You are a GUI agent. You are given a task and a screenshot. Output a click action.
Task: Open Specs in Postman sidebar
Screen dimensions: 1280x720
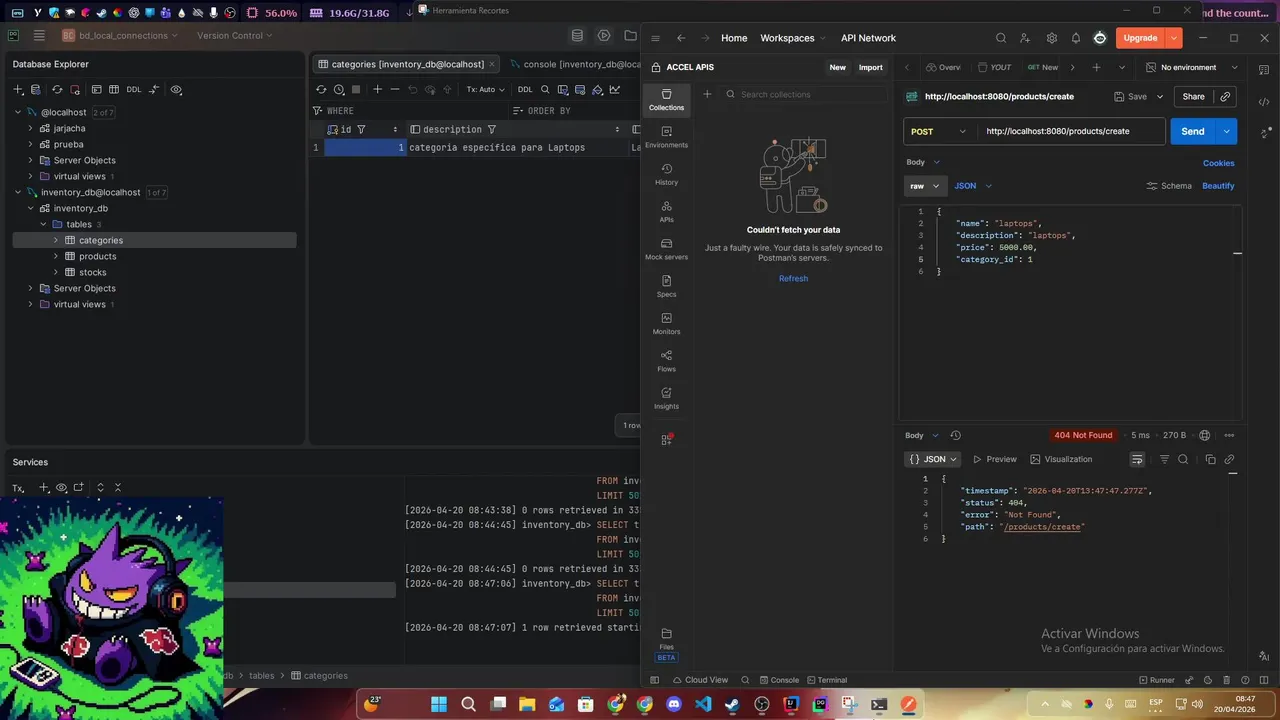click(666, 286)
